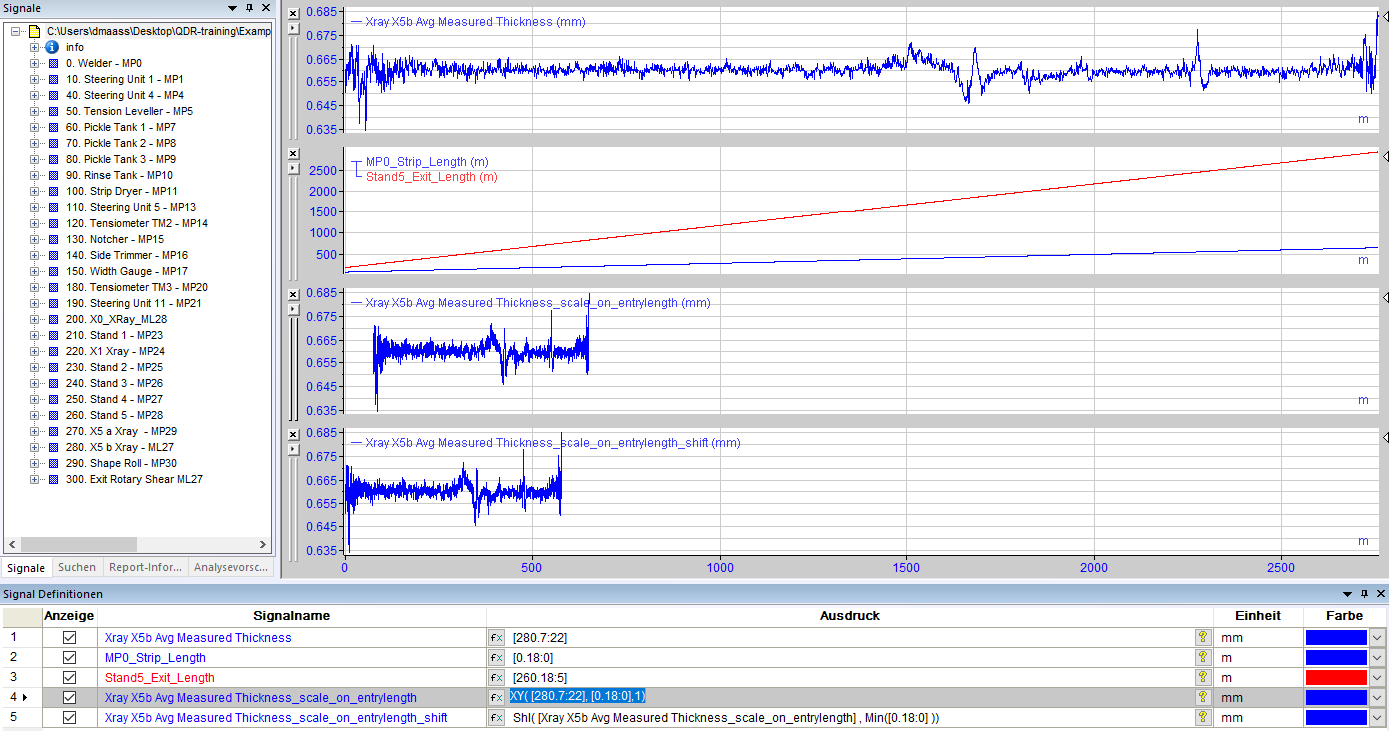Viewport: 1389px width, 731px height.
Task: Expand the 260. Stand 5 - MP28 node
Action: [x=35, y=415]
